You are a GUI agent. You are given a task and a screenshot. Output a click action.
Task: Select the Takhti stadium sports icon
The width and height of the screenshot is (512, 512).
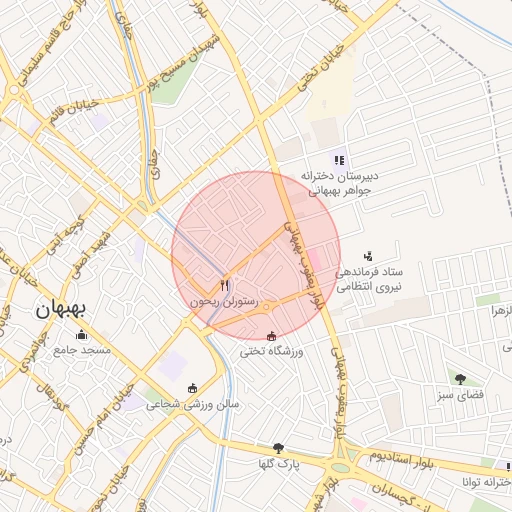pyautogui.click(x=272, y=336)
